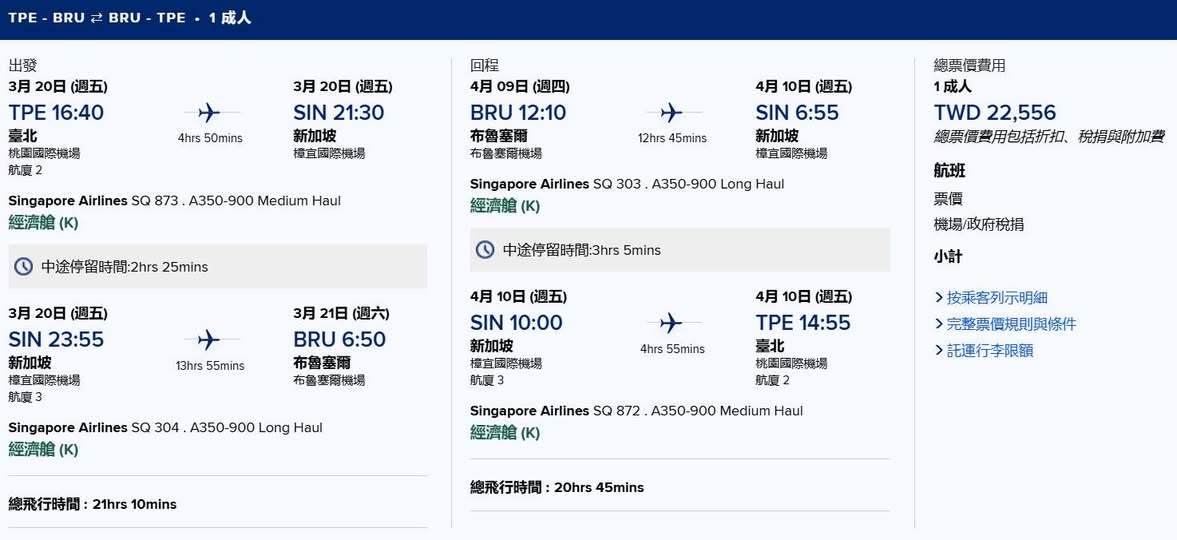This screenshot has width=1177, height=540.
Task: Open 完整票價規則與條件 fare rules link
Action: coord(1010,324)
